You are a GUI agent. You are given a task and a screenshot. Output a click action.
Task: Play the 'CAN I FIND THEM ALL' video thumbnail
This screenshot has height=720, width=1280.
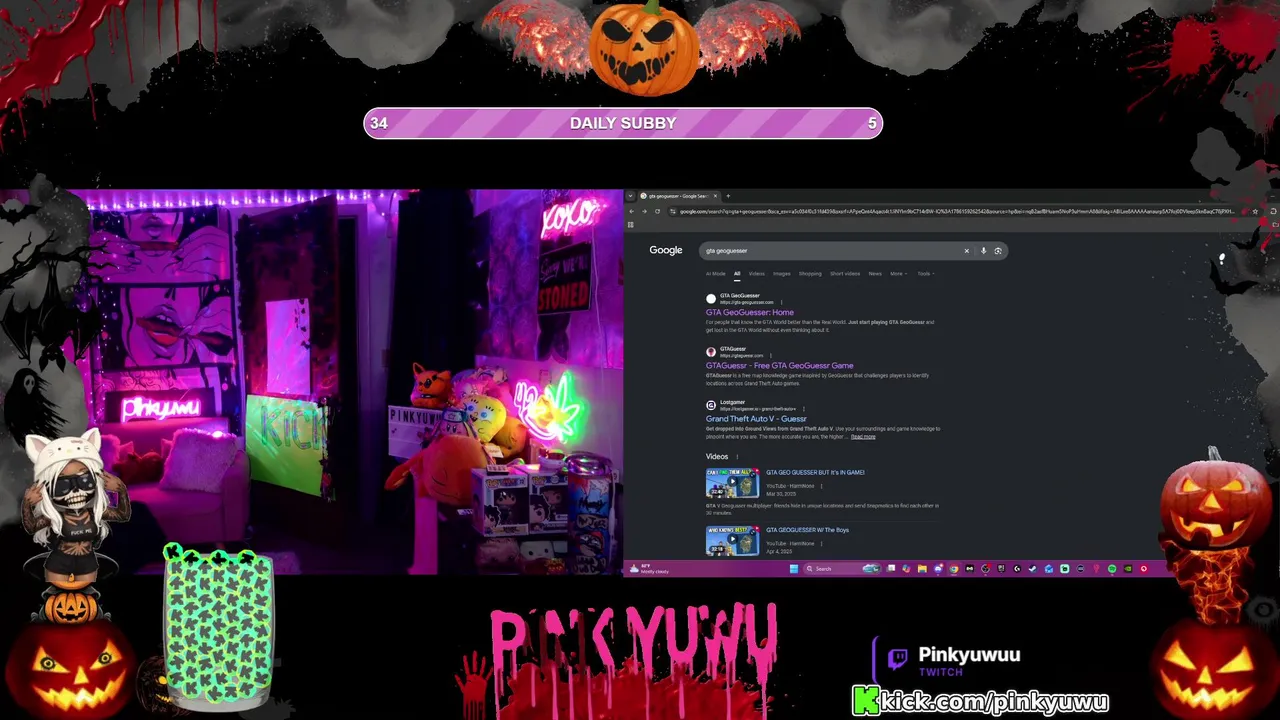pos(732,483)
